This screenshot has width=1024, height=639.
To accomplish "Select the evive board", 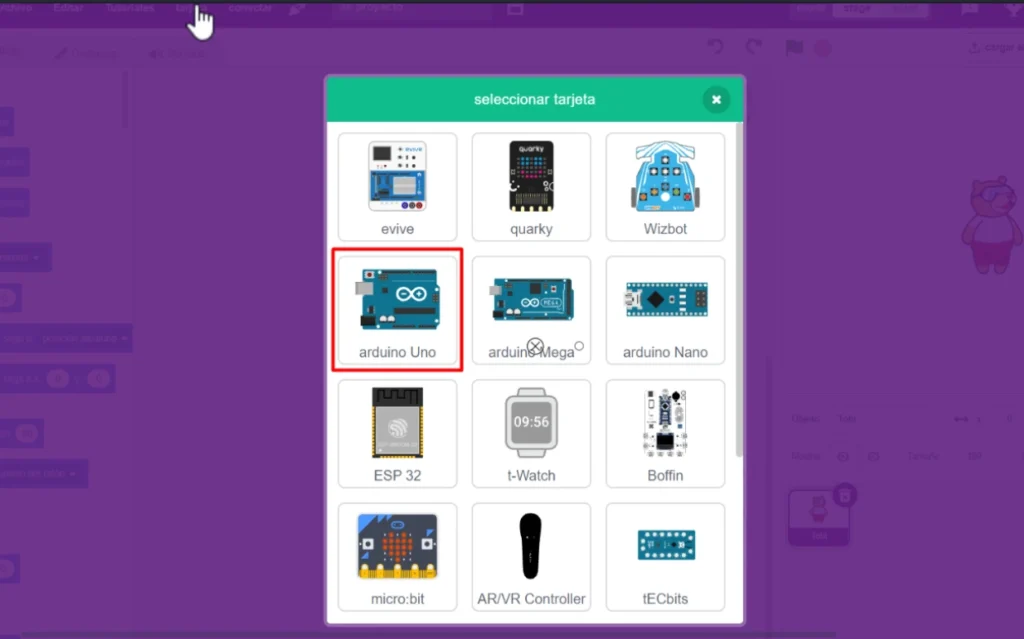I will coord(397,187).
